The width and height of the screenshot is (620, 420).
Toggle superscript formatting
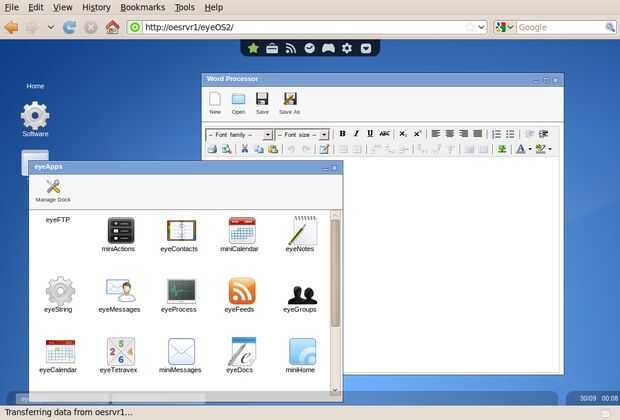pos(417,134)
